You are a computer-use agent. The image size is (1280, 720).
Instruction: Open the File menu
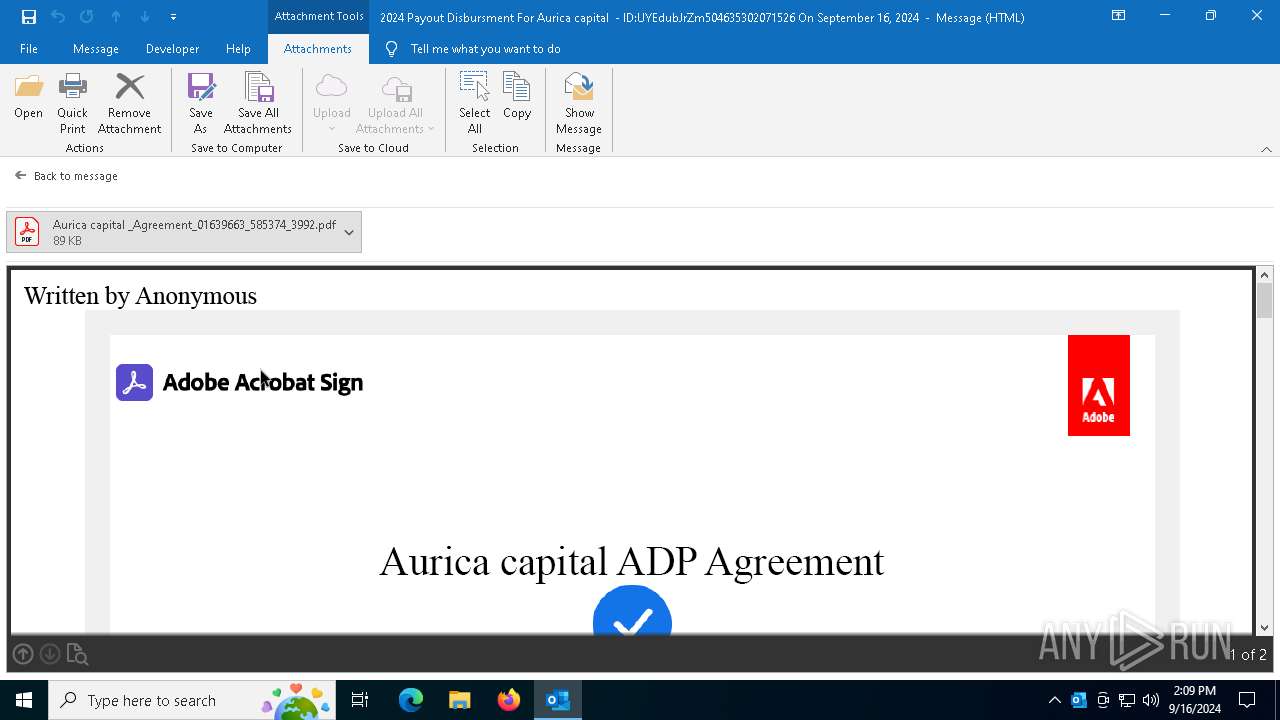(29, 49)
